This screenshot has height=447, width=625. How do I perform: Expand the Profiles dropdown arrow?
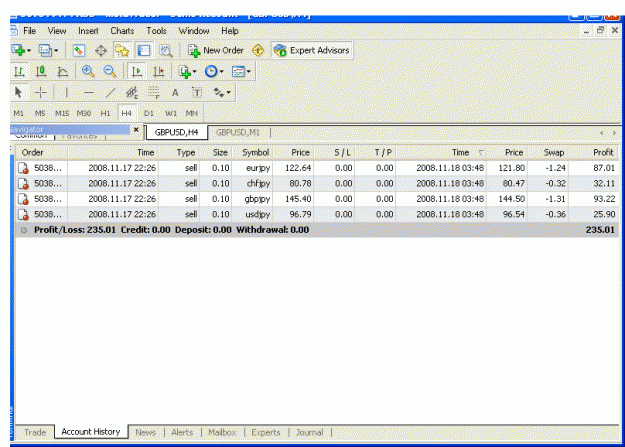coord(56,51)
